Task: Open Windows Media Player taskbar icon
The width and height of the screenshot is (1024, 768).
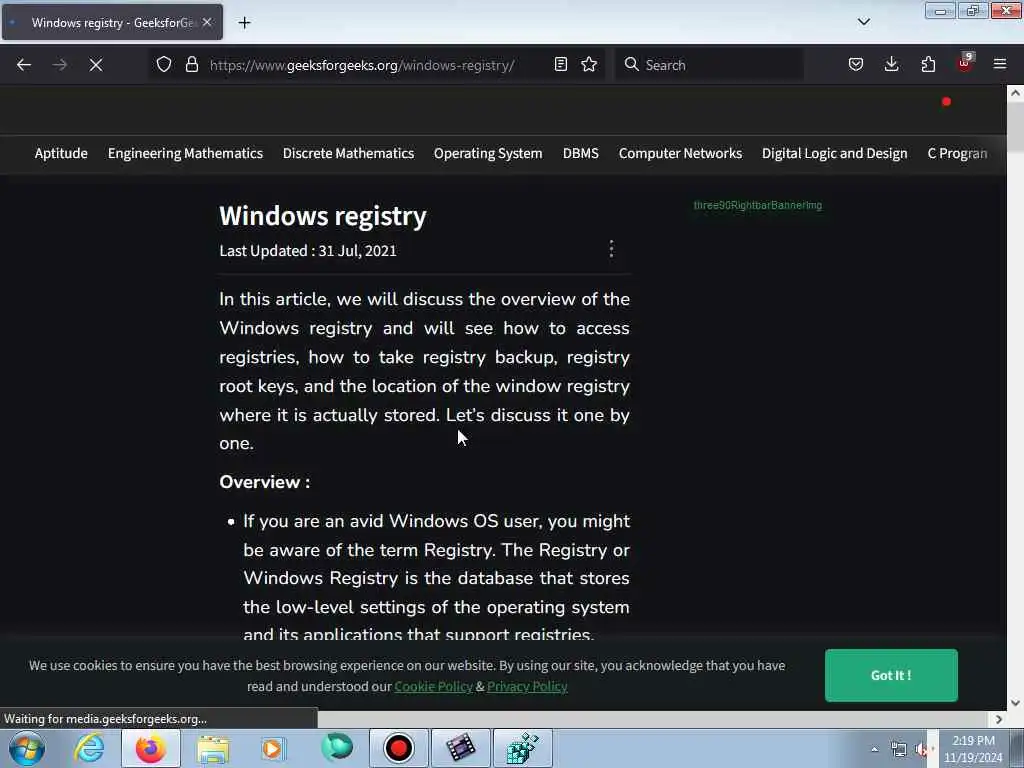Action: (274, 749)
